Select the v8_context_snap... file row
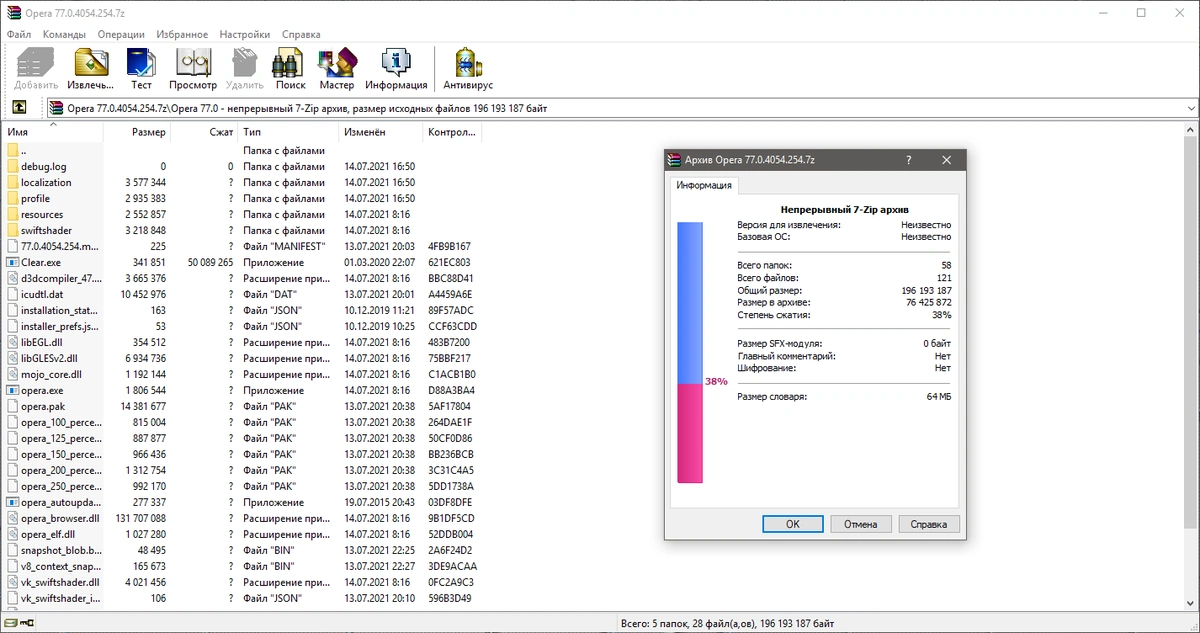 click(x=240, y=566)
